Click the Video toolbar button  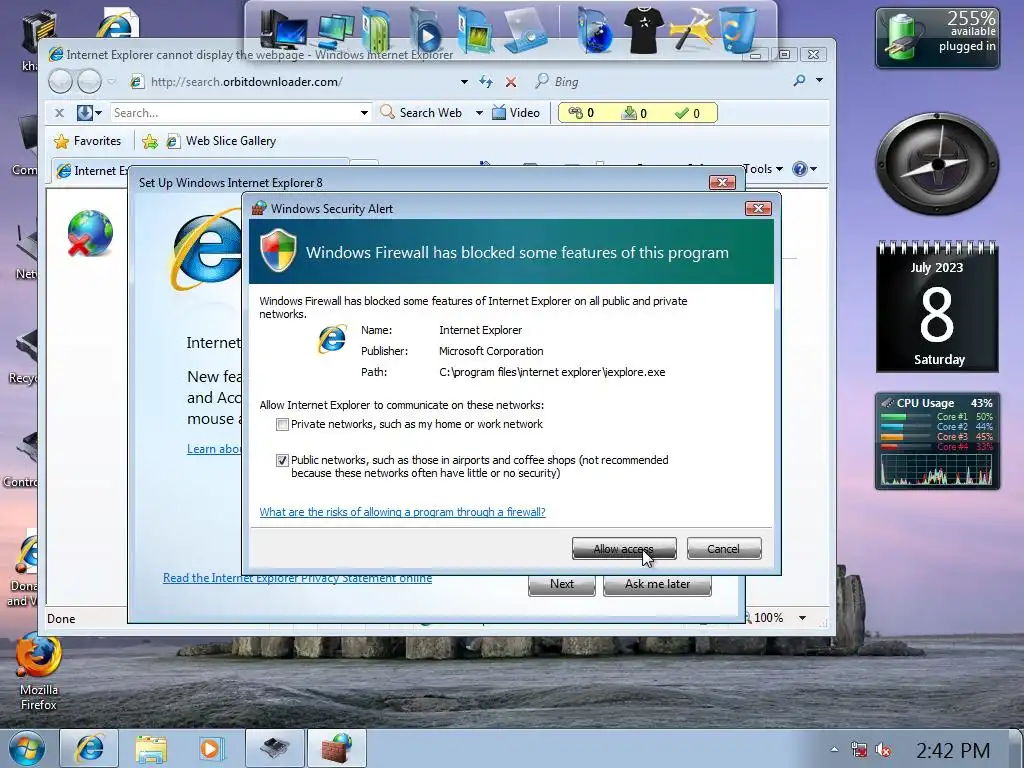coord(516,112)
